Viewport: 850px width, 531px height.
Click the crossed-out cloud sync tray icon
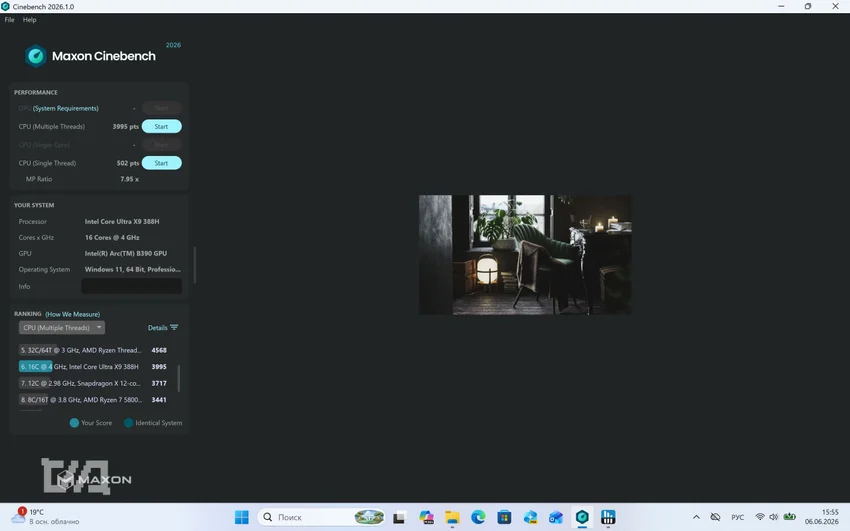(716, 517)
